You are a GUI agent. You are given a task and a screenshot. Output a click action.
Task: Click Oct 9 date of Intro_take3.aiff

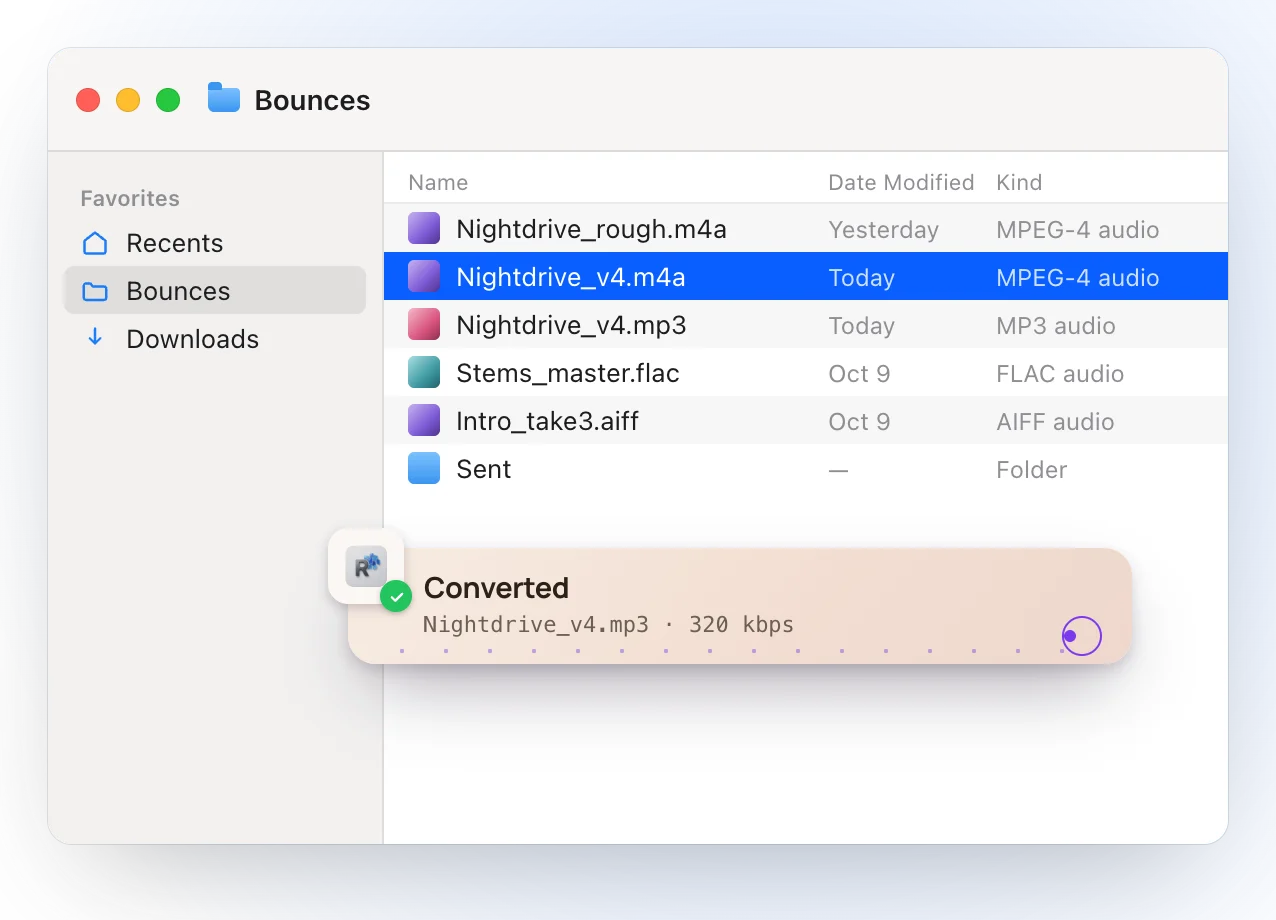(859, 422)
